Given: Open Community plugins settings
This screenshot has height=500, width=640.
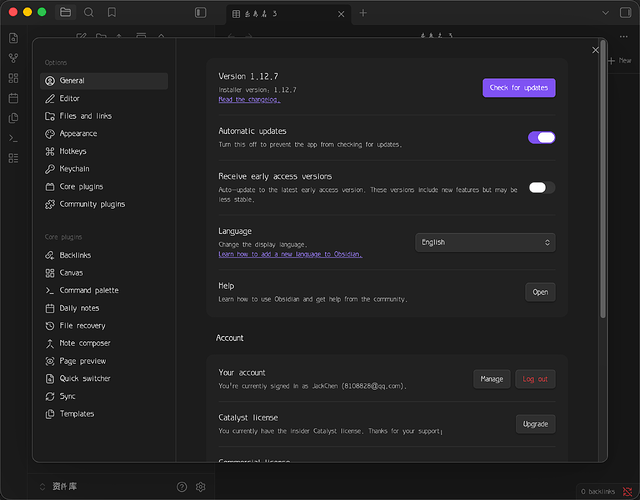Looking at the screenshot, I should pos(104,204).
